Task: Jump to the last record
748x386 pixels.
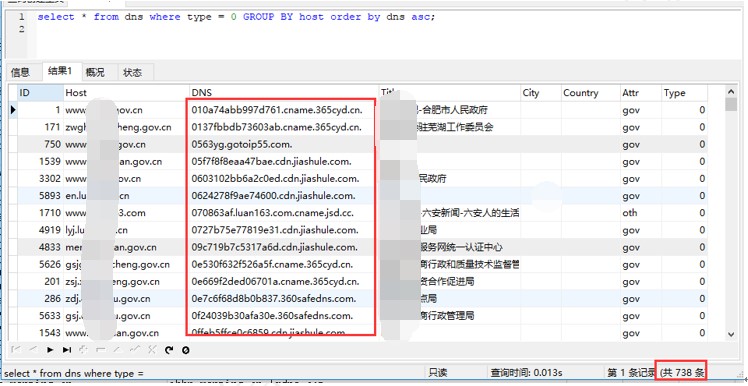Action: pyautogui.click(x=67, y=350)
